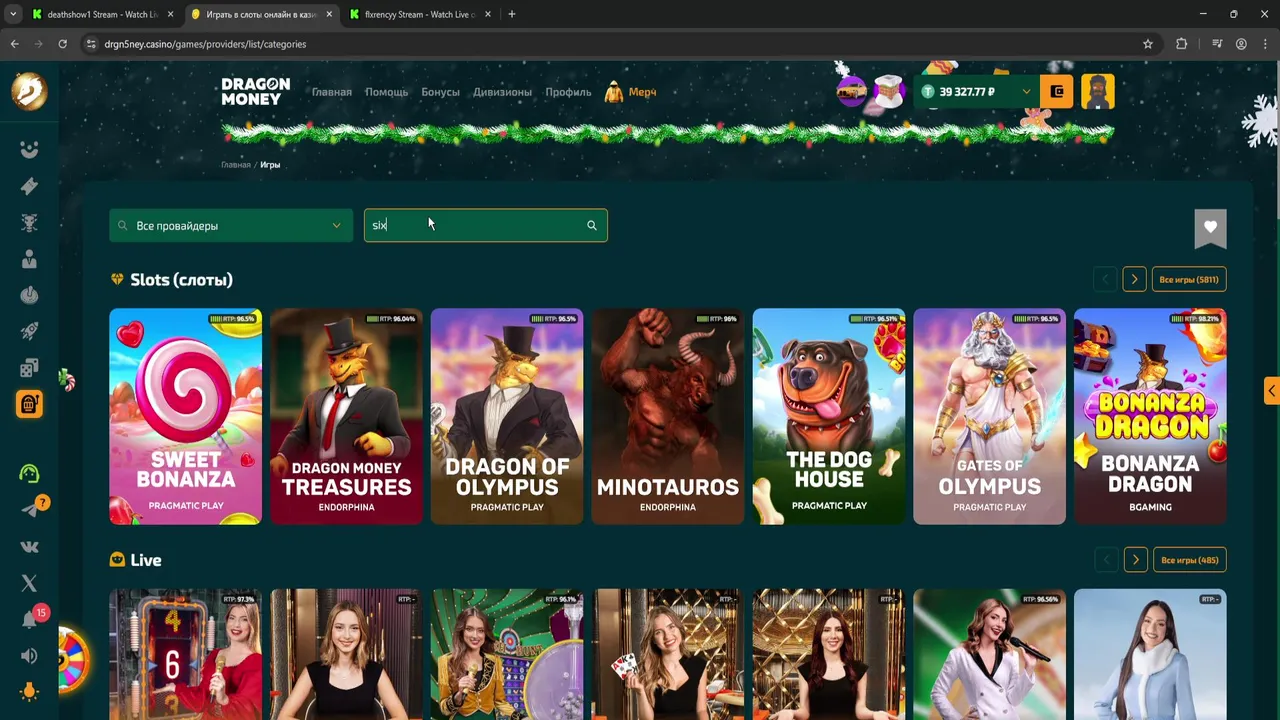The width and height of the screenshot is (1280, 720).
Task: Open Дивизионы in top navigation
Action: (x=502, y=92)
